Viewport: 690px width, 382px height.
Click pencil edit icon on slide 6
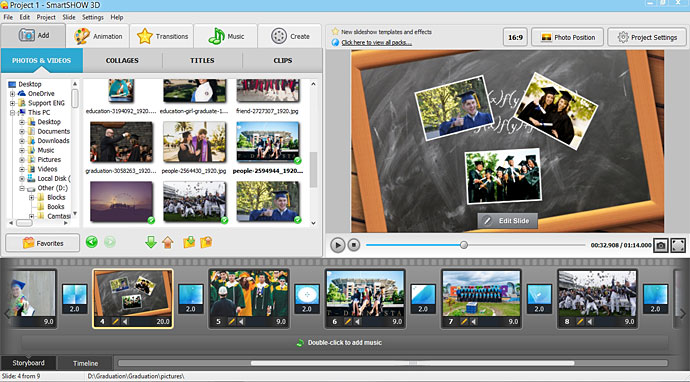point(348,322)
